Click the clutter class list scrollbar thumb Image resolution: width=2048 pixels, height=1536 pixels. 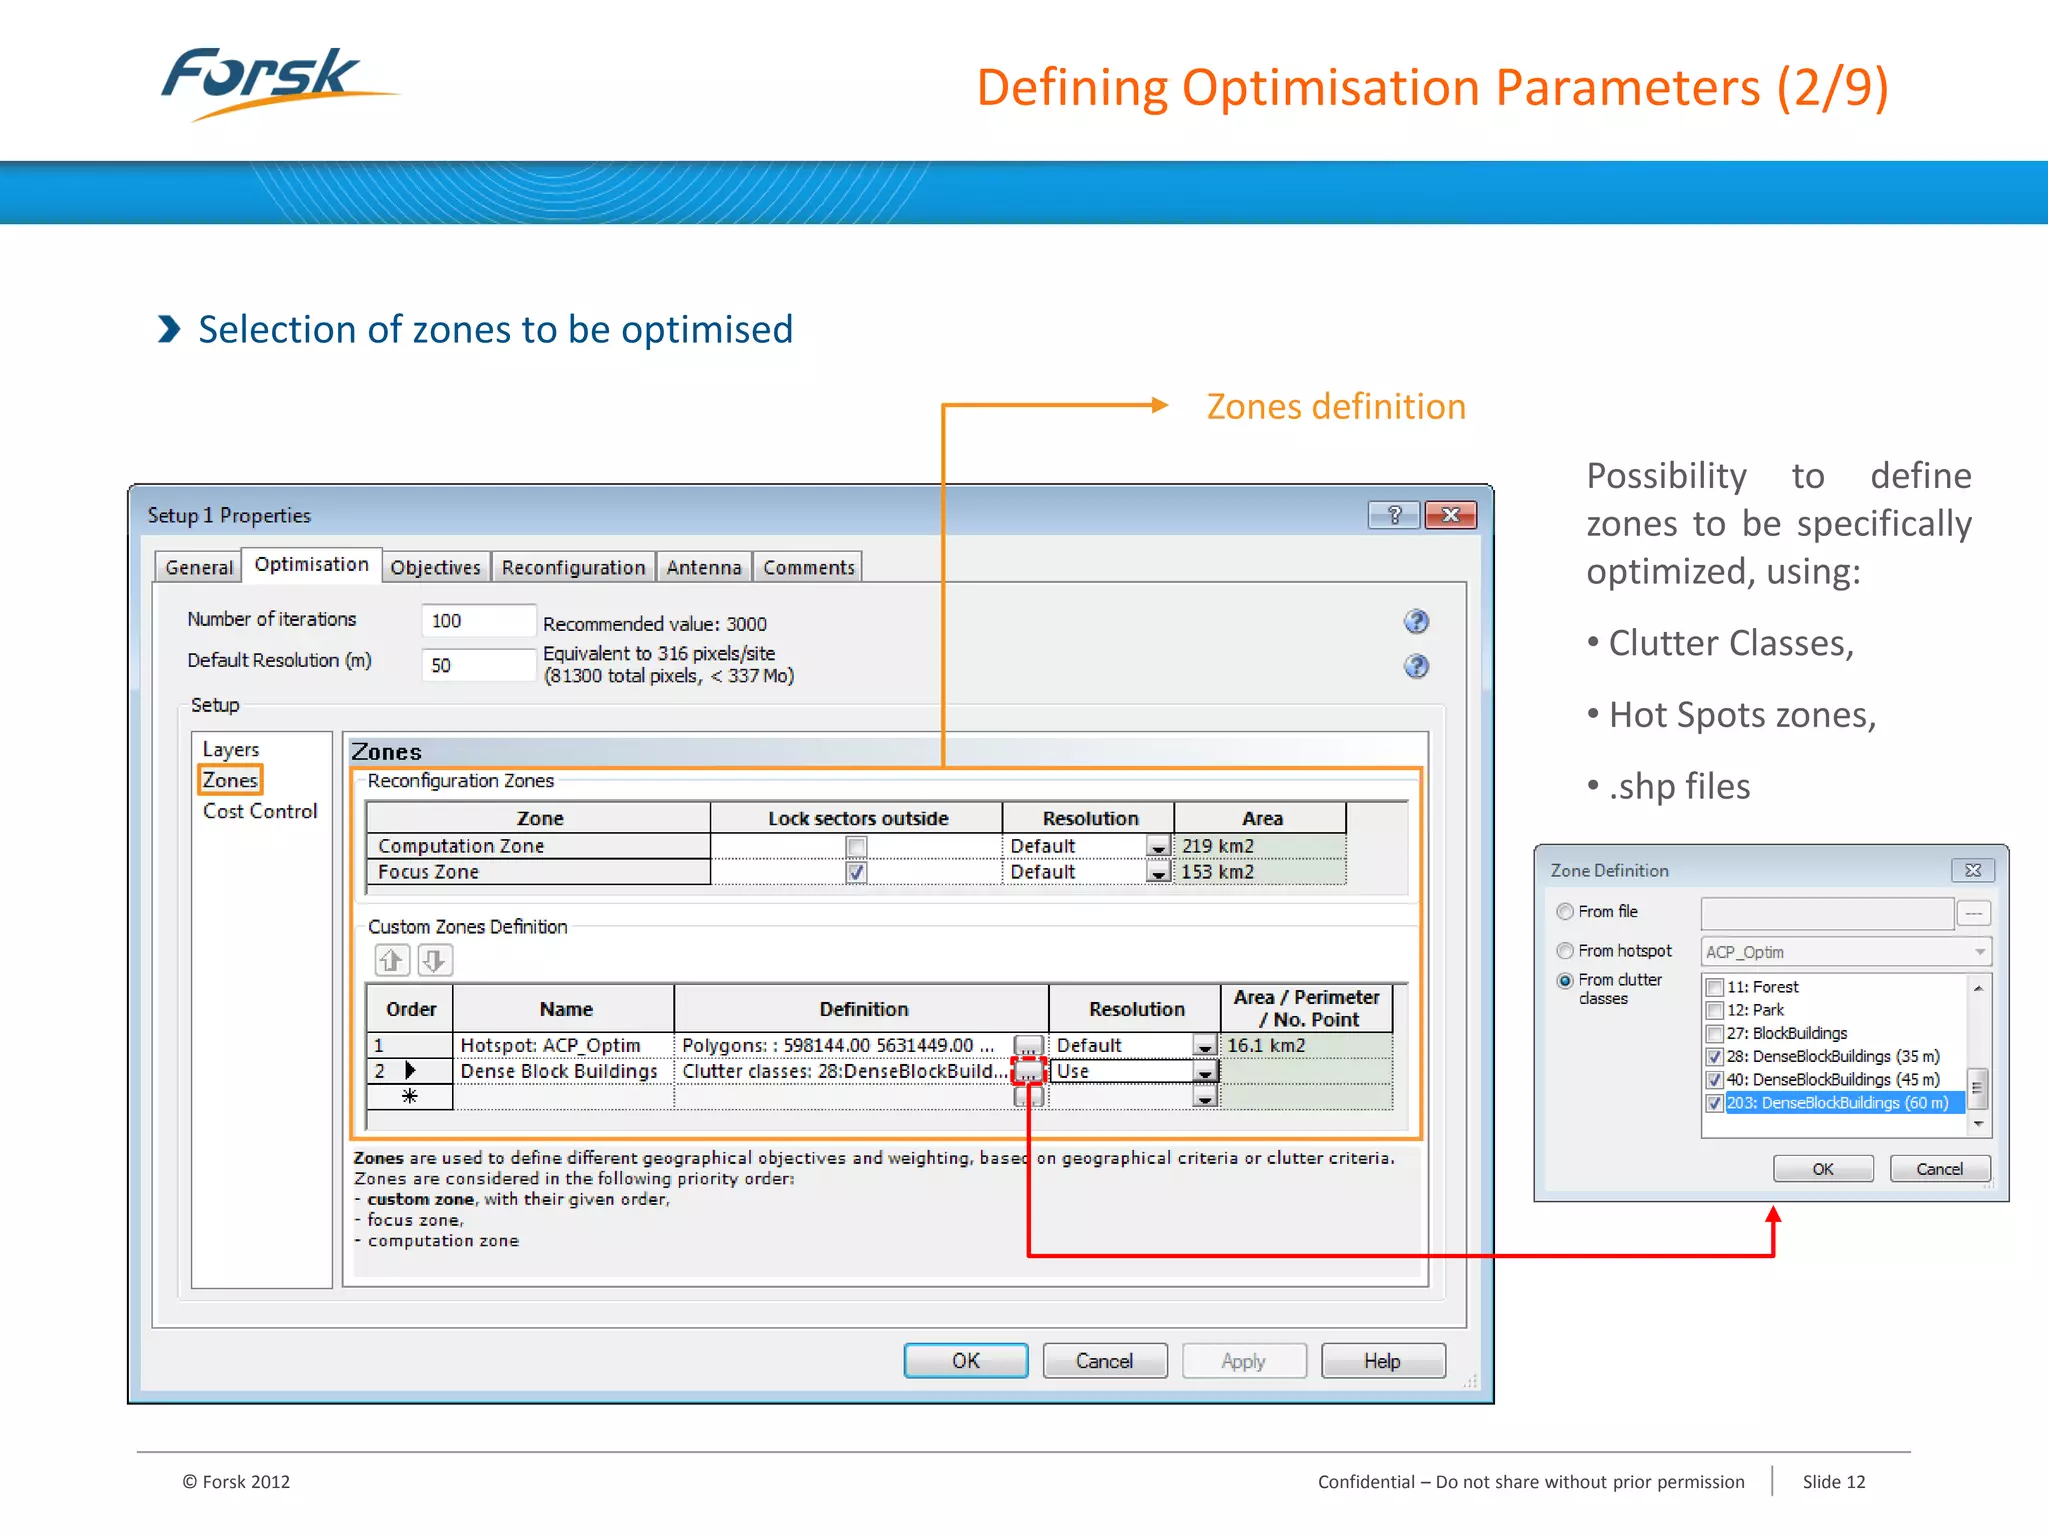pyautogui.click(x=1977, y=1087)
